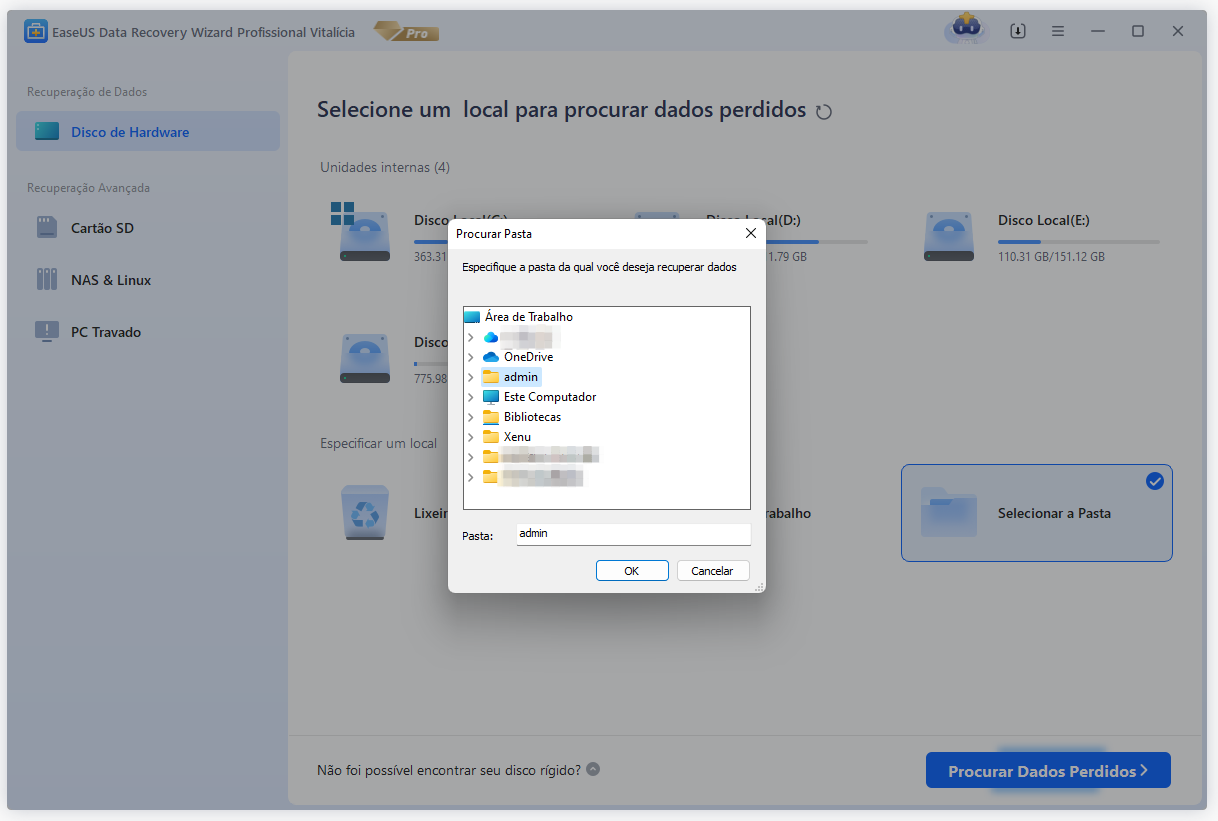The image size is (1218, 821).
Task: Click OK in Procurar Pasta dialog
Action: (632, 571)
